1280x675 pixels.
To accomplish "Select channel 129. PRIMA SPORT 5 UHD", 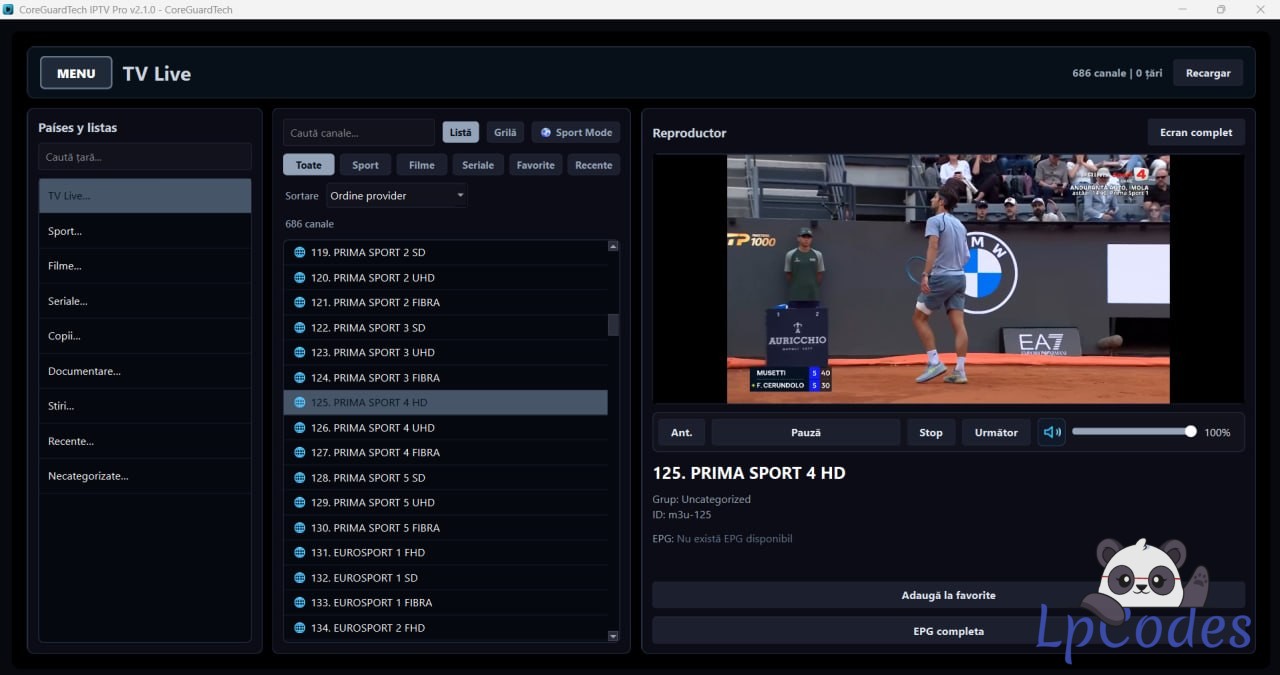I will pyautogui.click(x=446, y=502).
